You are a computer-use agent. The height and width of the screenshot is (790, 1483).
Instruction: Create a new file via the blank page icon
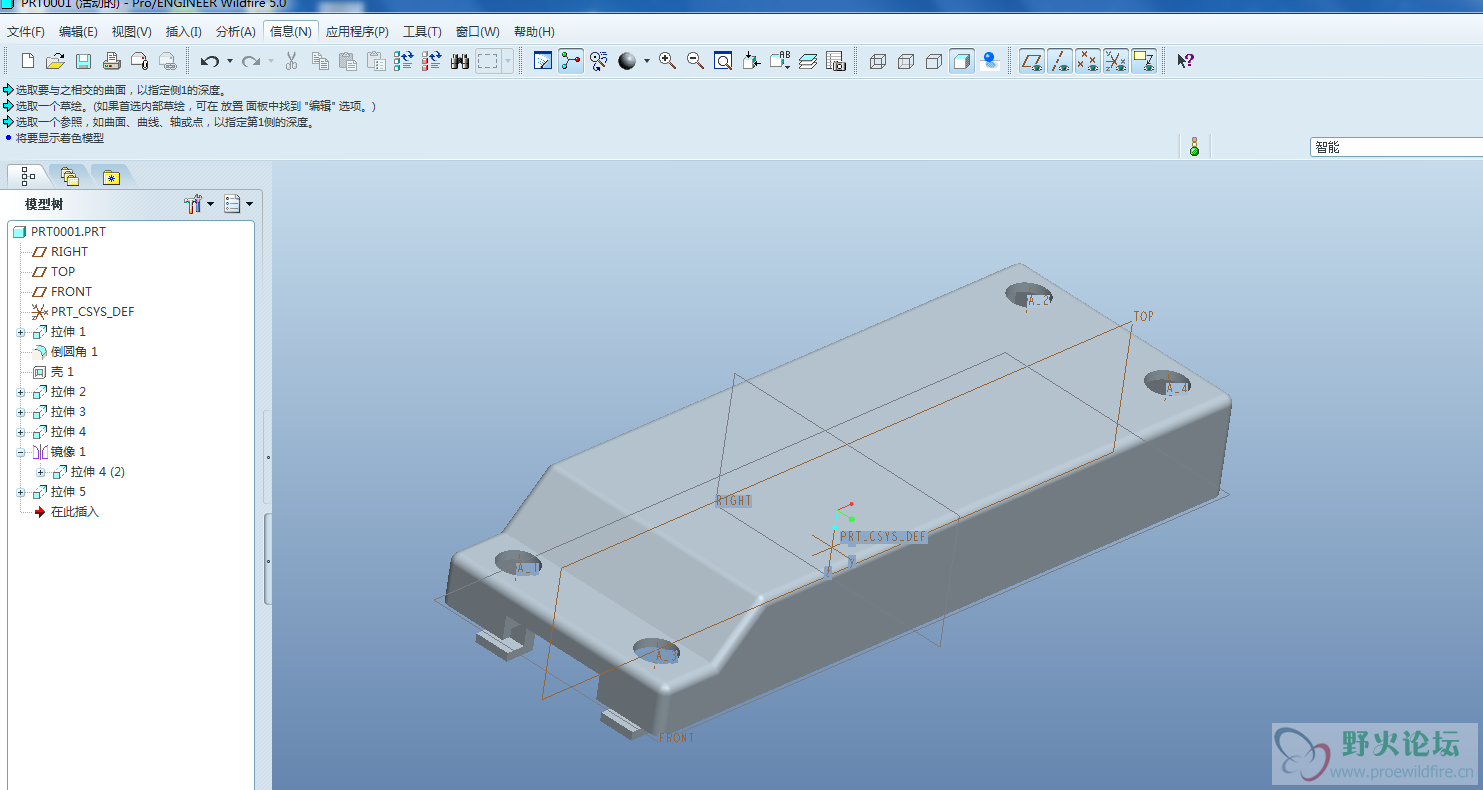tap(28, 61)
